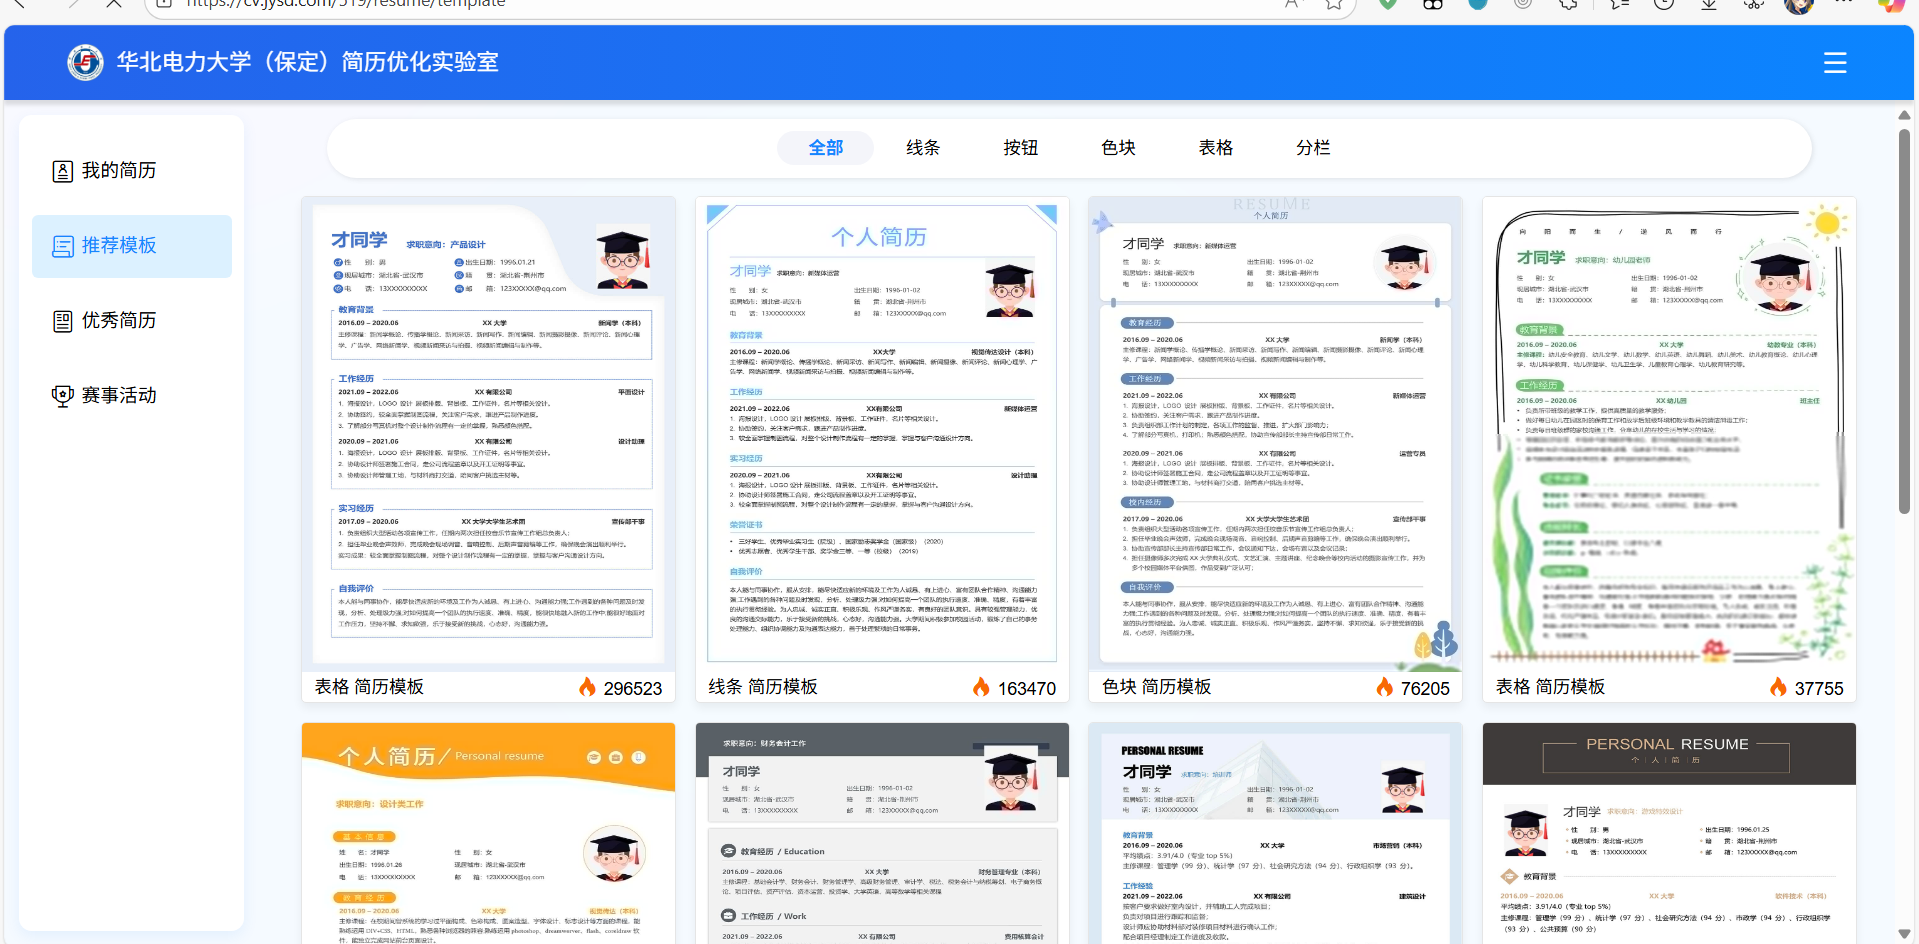Click the scrollbar down arrow

[x=1903, y=935]
